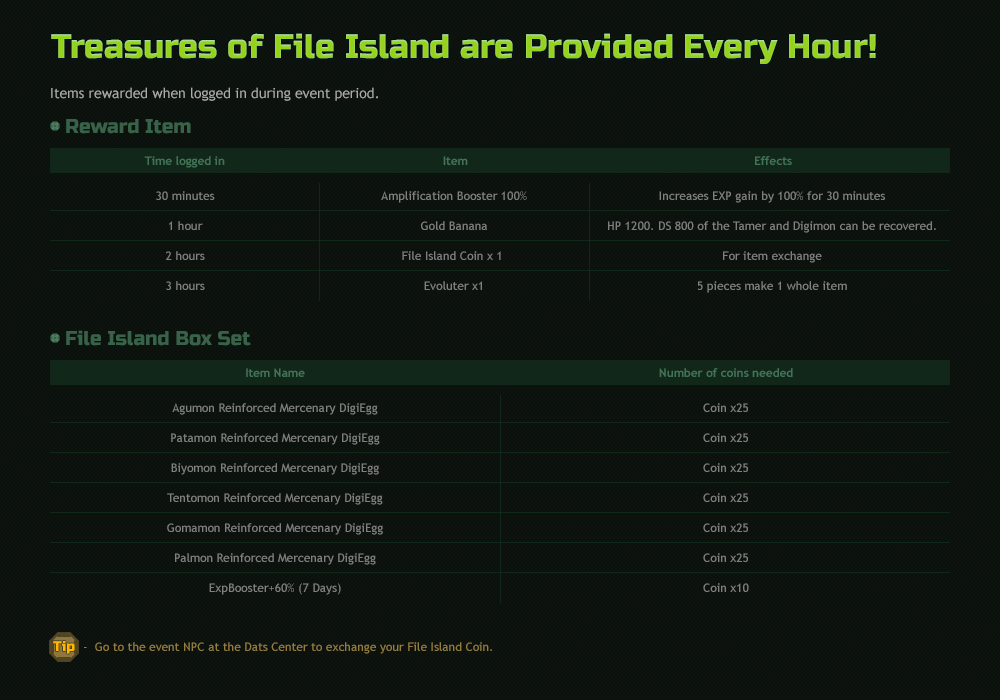Click the bullet icon beside File Island Box Set
This screenshot has height=700, width=1000.
pyautogui.click(x=55, y=338)
